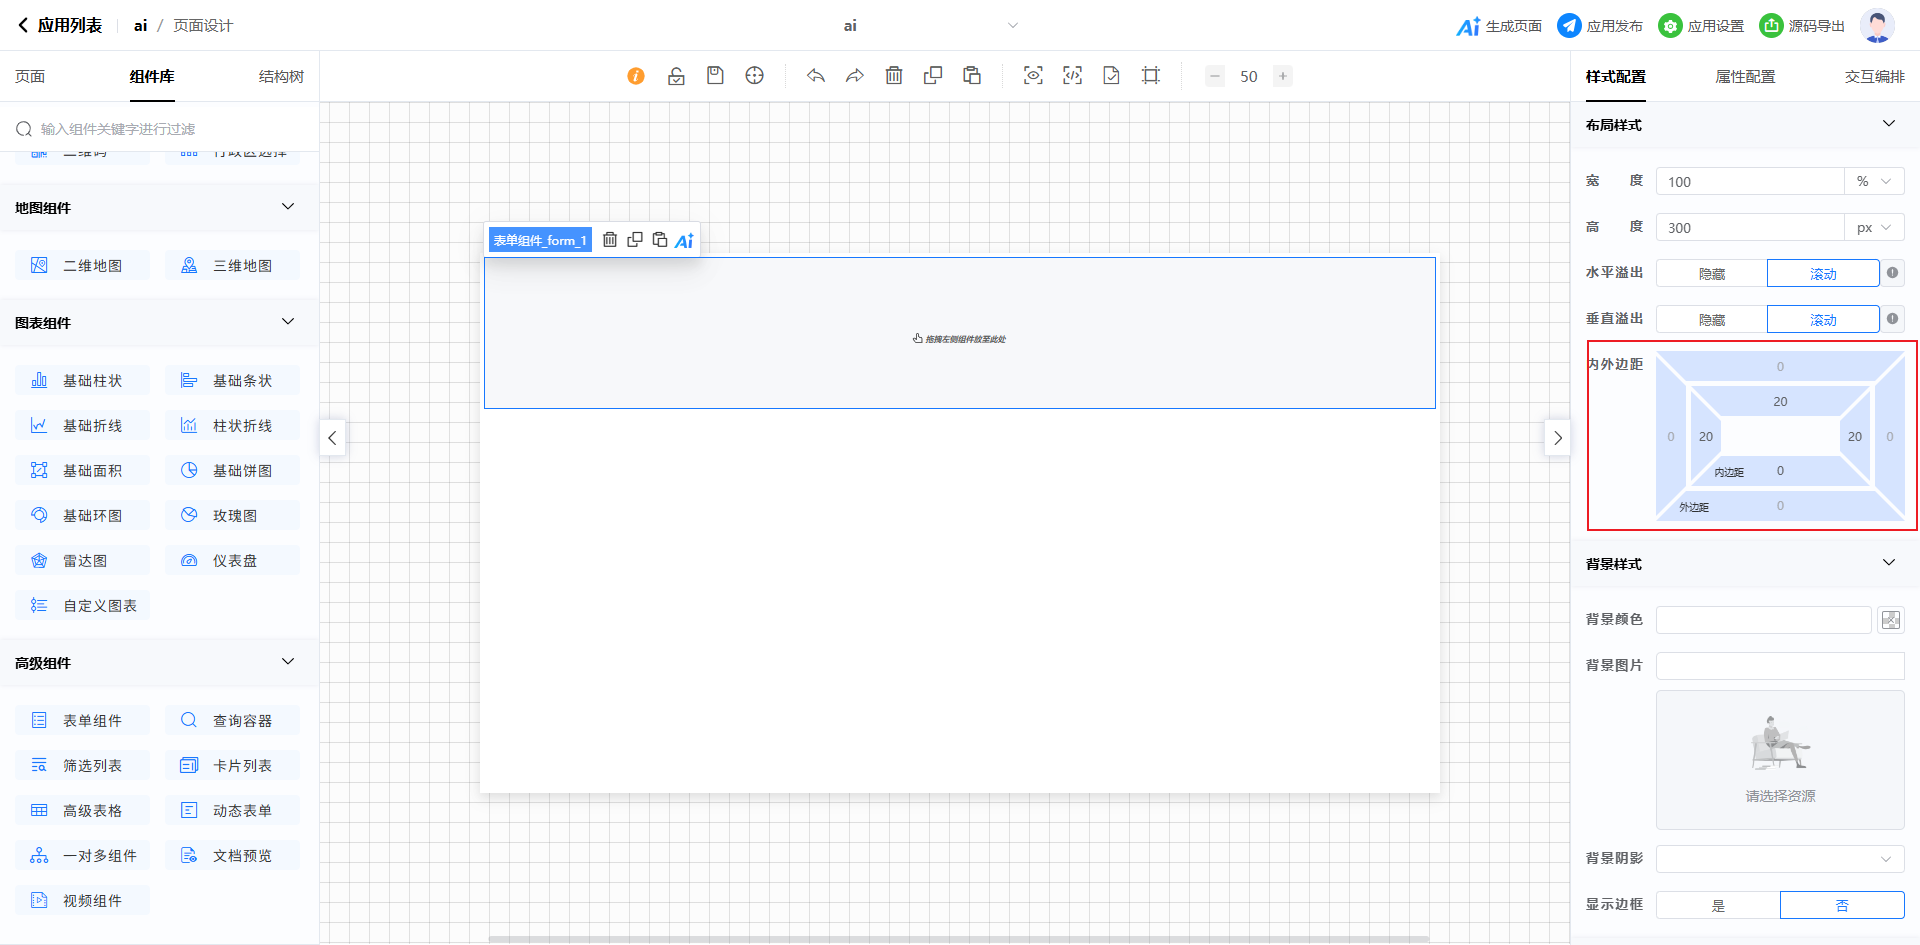Add the 基础饼图 chart component
1920x945 pixels.
[232, 471]
